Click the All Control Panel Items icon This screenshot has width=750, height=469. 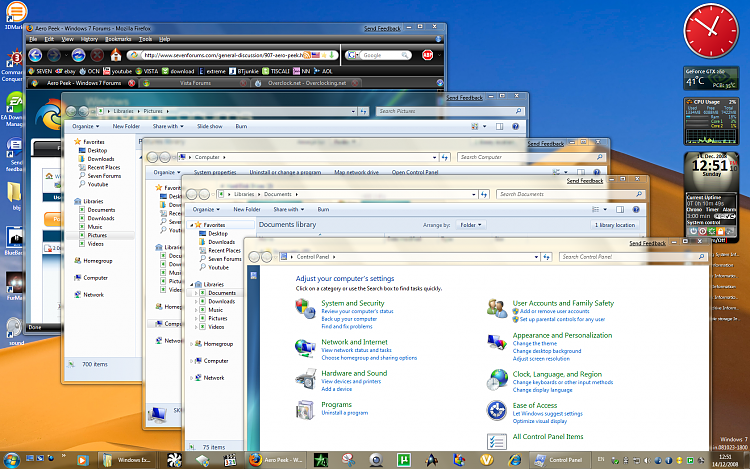(496, 441)
